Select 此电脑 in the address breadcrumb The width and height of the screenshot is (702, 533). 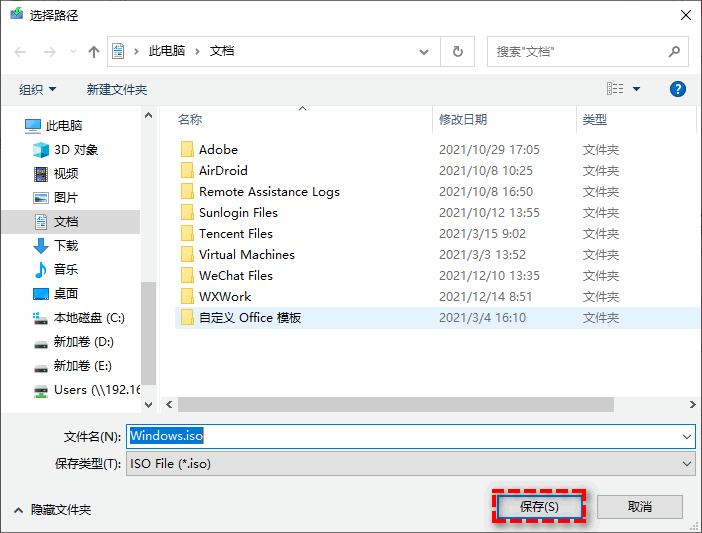(167, 51)
